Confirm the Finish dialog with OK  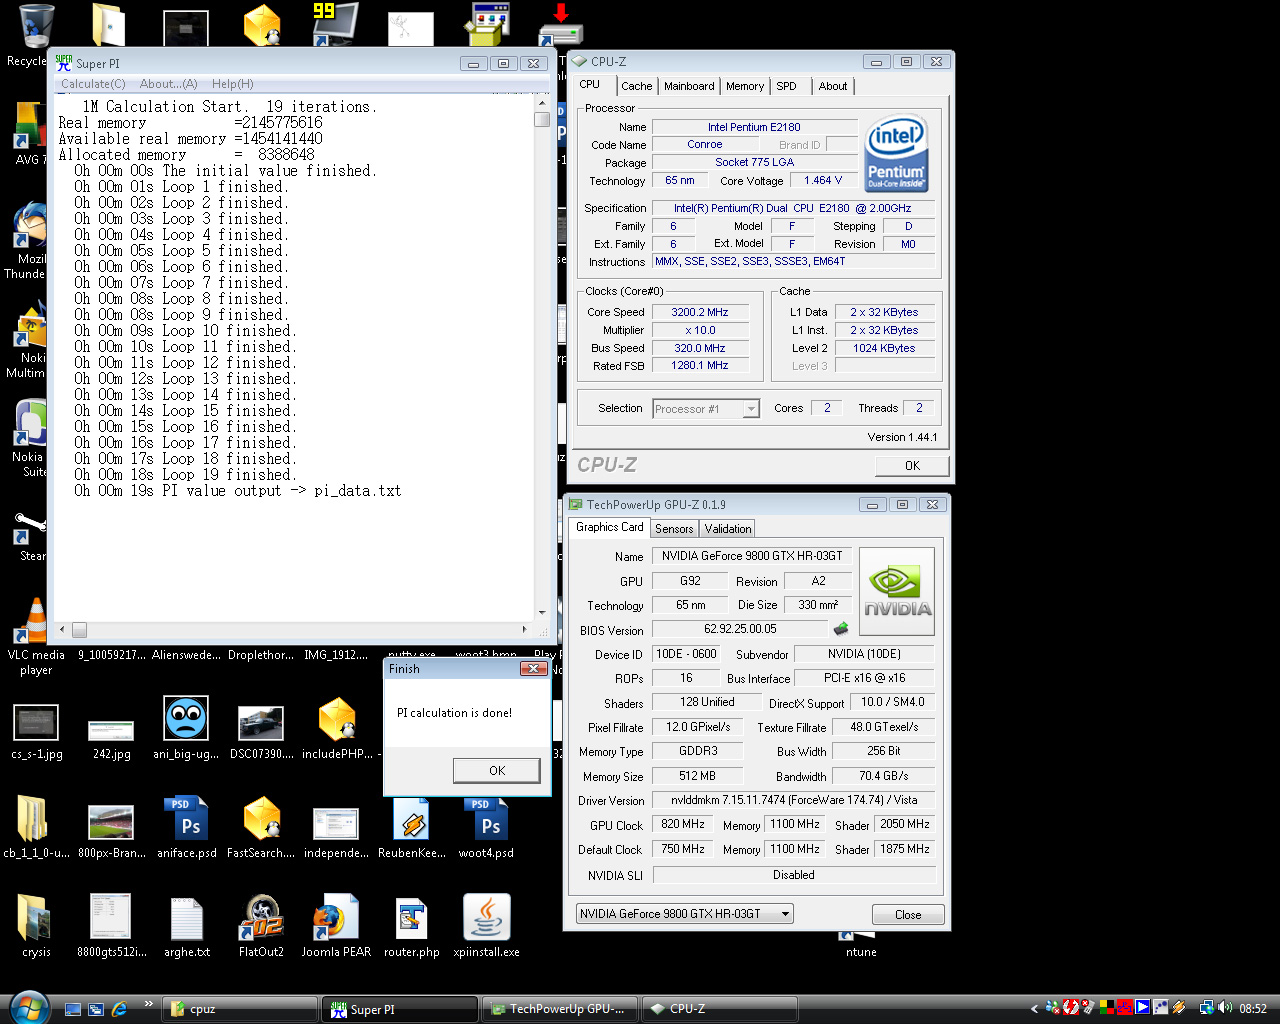pos(497,770)
